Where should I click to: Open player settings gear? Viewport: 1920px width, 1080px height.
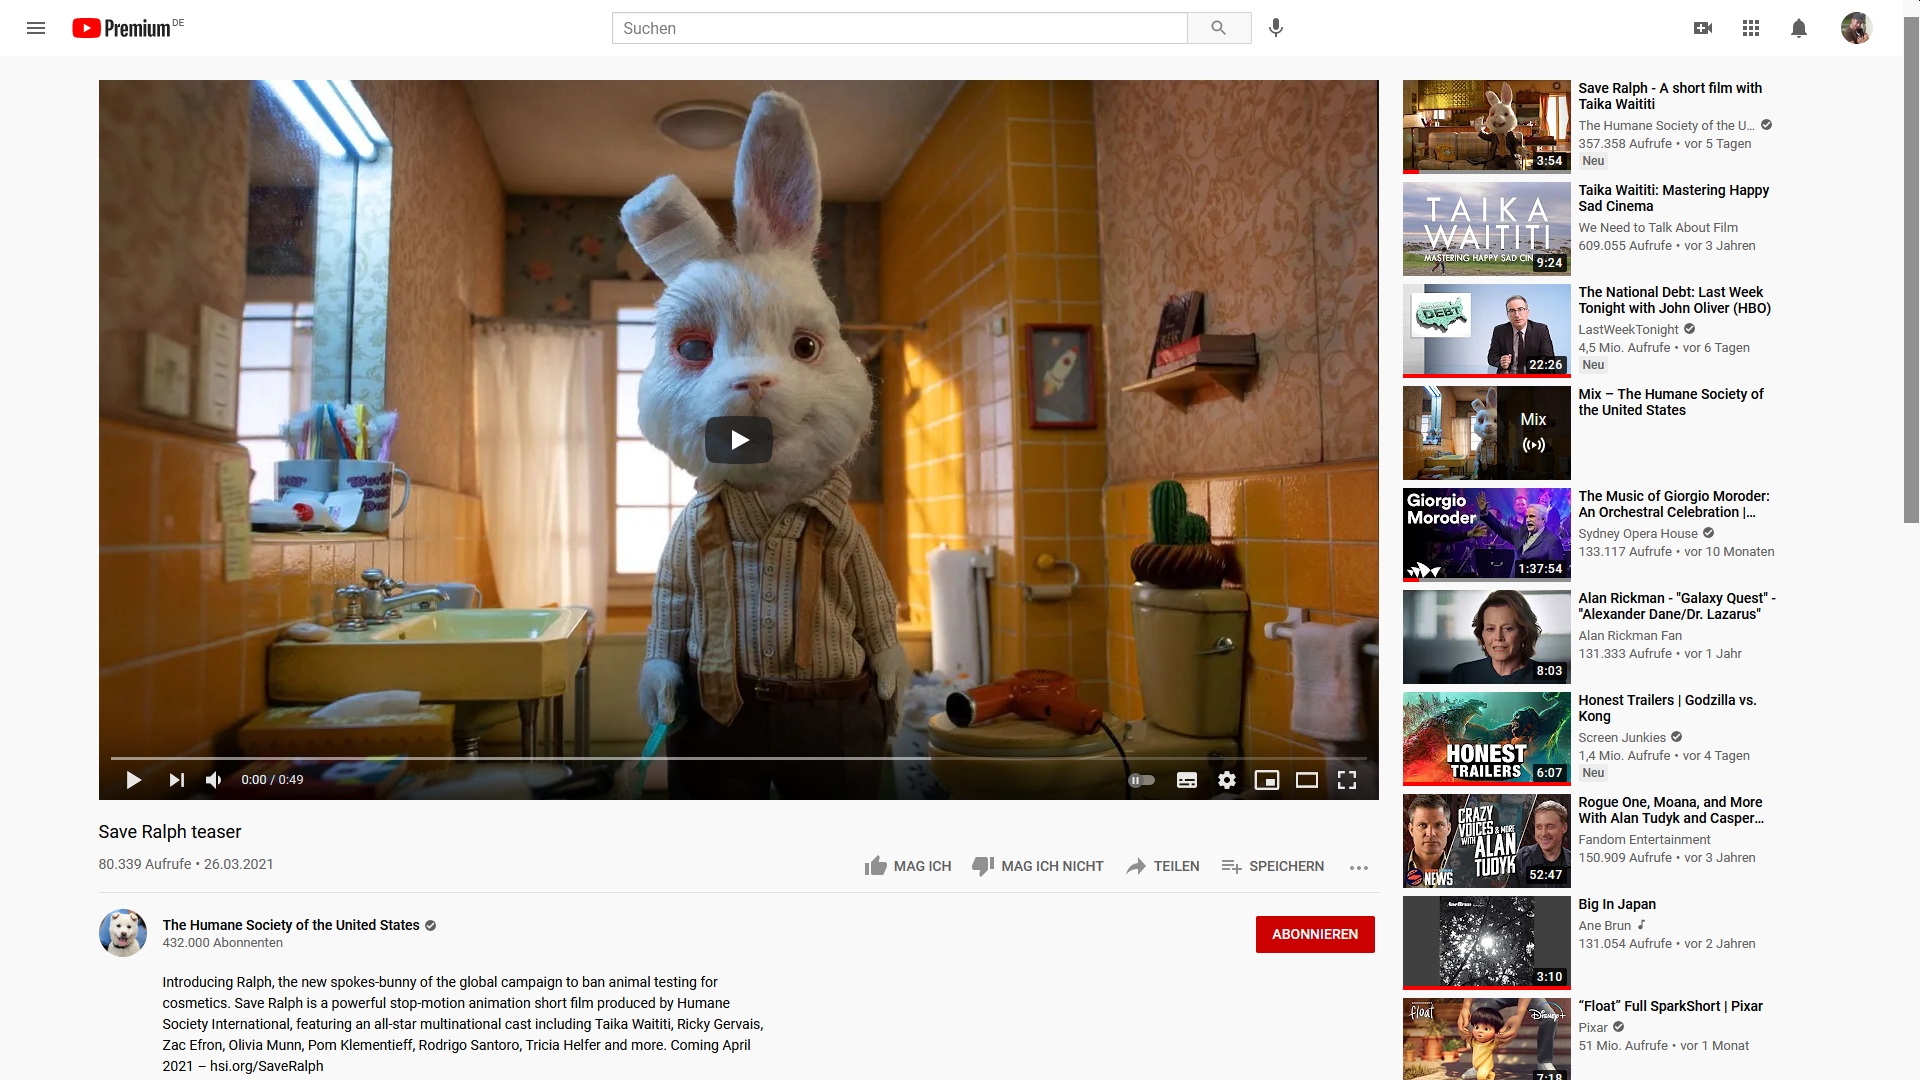pyautogui.click(x=1227, y=780)
